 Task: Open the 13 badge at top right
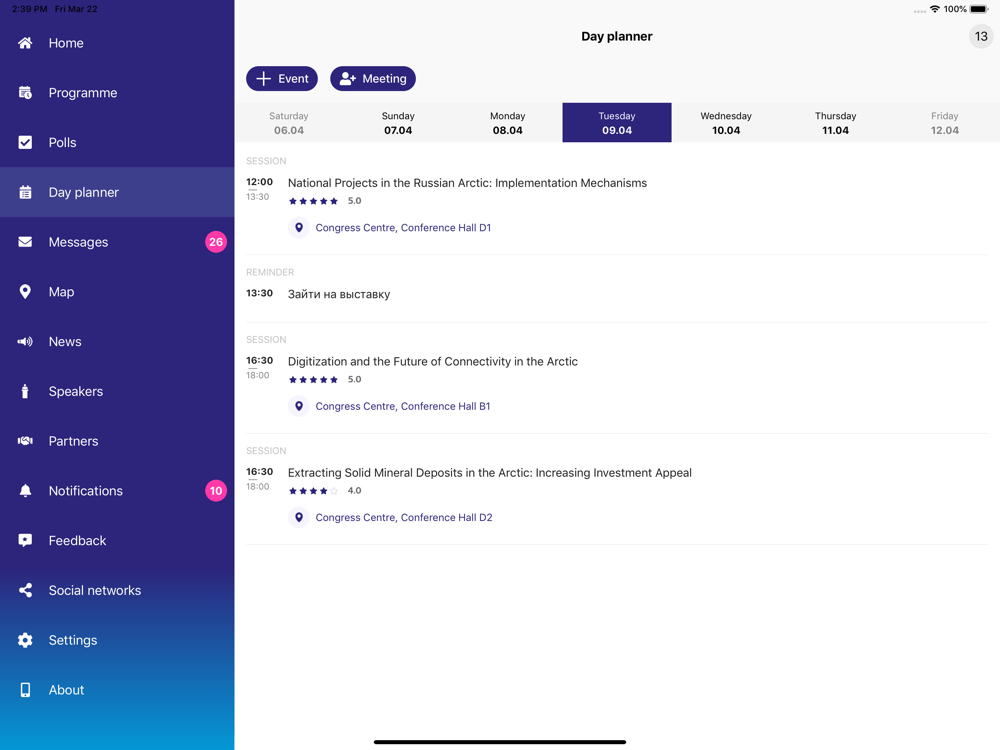click(x=981, y=36)
